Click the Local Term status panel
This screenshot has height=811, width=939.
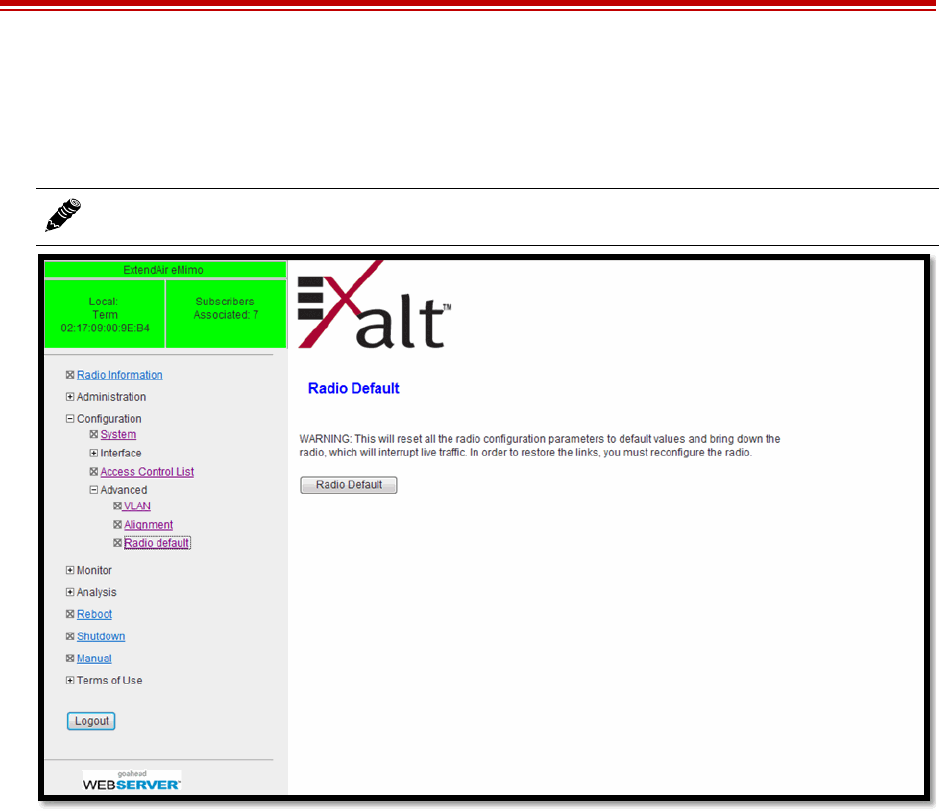pos(105,314)
